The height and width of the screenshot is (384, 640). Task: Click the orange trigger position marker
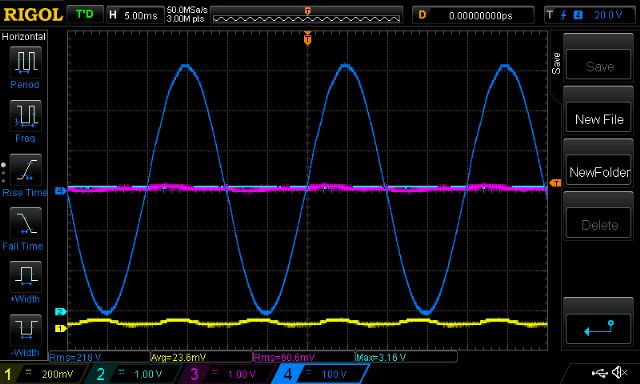[x=308, y=39]
